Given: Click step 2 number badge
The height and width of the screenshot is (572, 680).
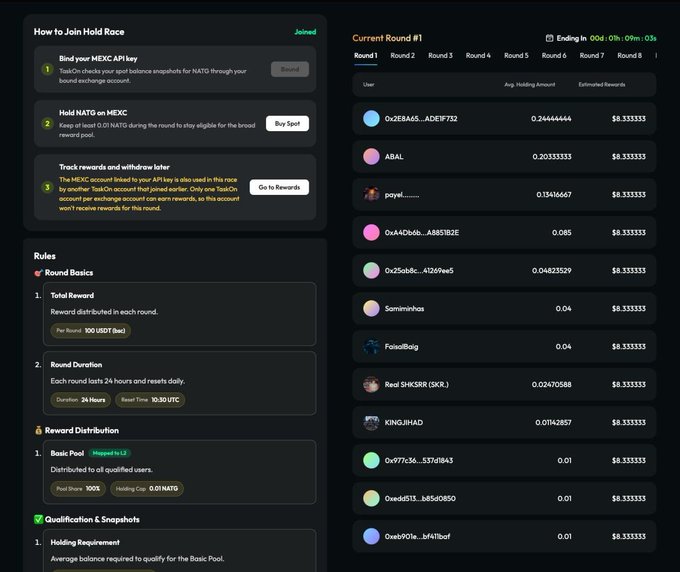Looking at the screenshot, I should [47, 124].
